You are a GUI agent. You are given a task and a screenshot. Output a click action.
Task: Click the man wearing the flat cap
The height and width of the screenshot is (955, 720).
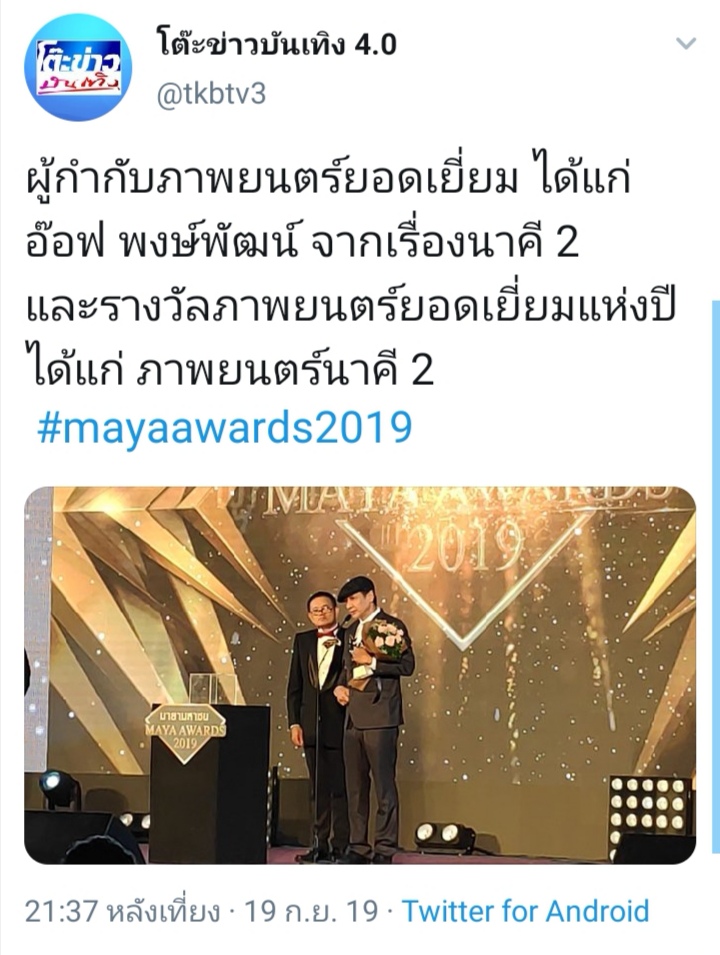click(x=372, y=717)
